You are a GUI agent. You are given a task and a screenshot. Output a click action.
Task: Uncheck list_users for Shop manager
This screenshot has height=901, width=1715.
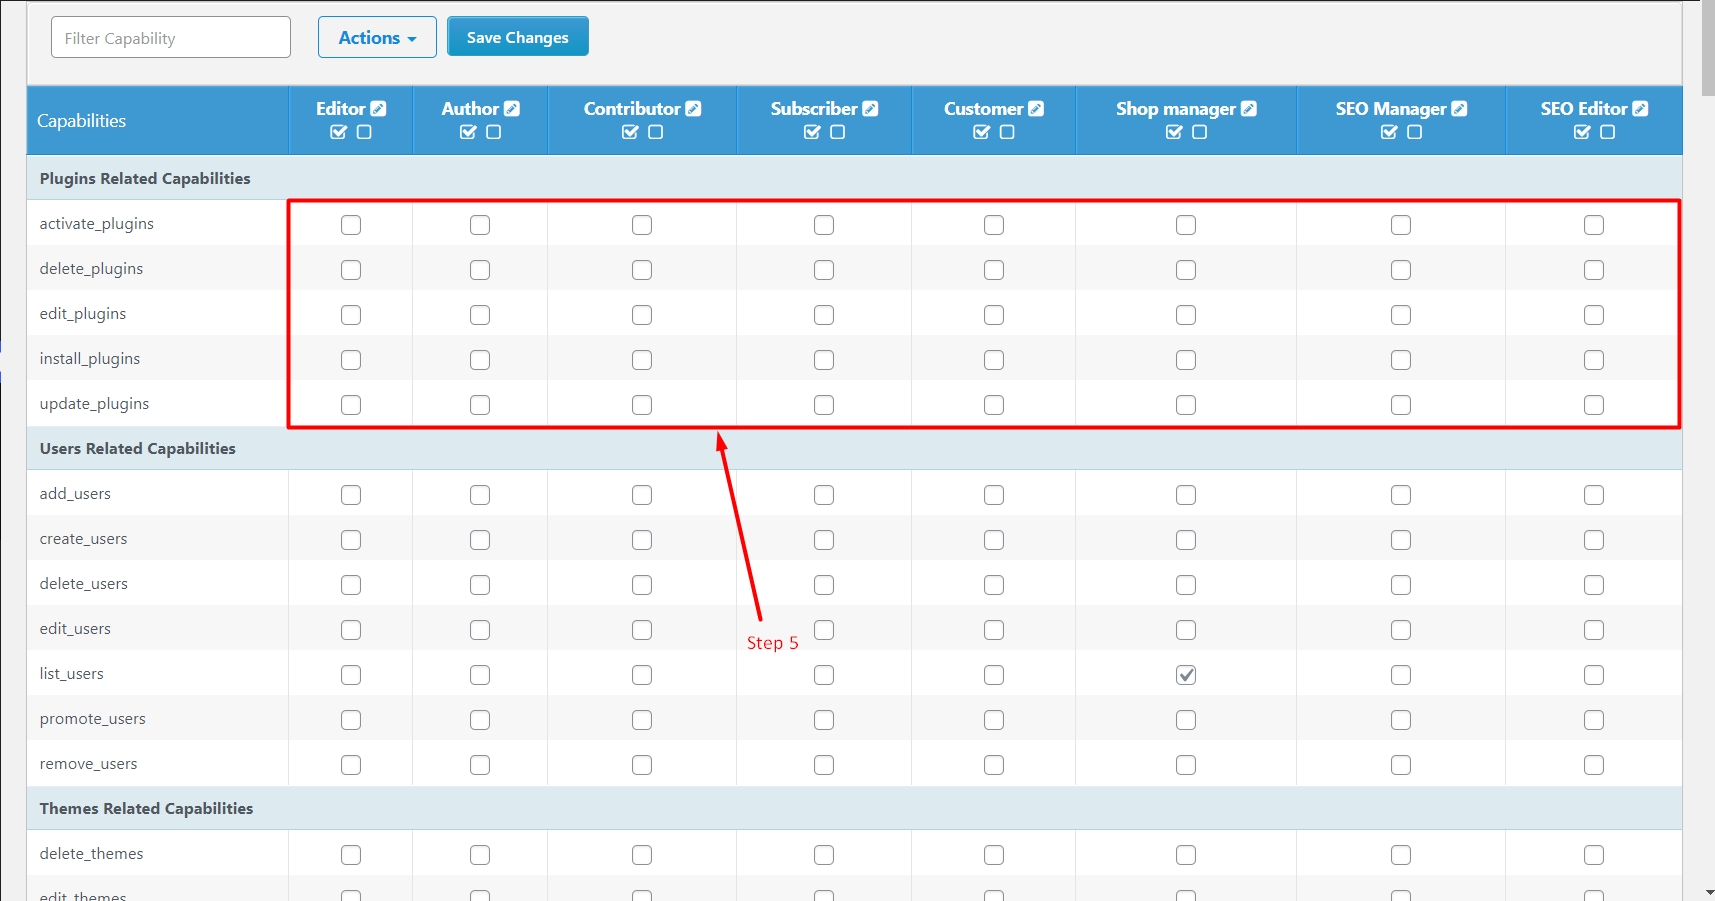point(1186,675)
